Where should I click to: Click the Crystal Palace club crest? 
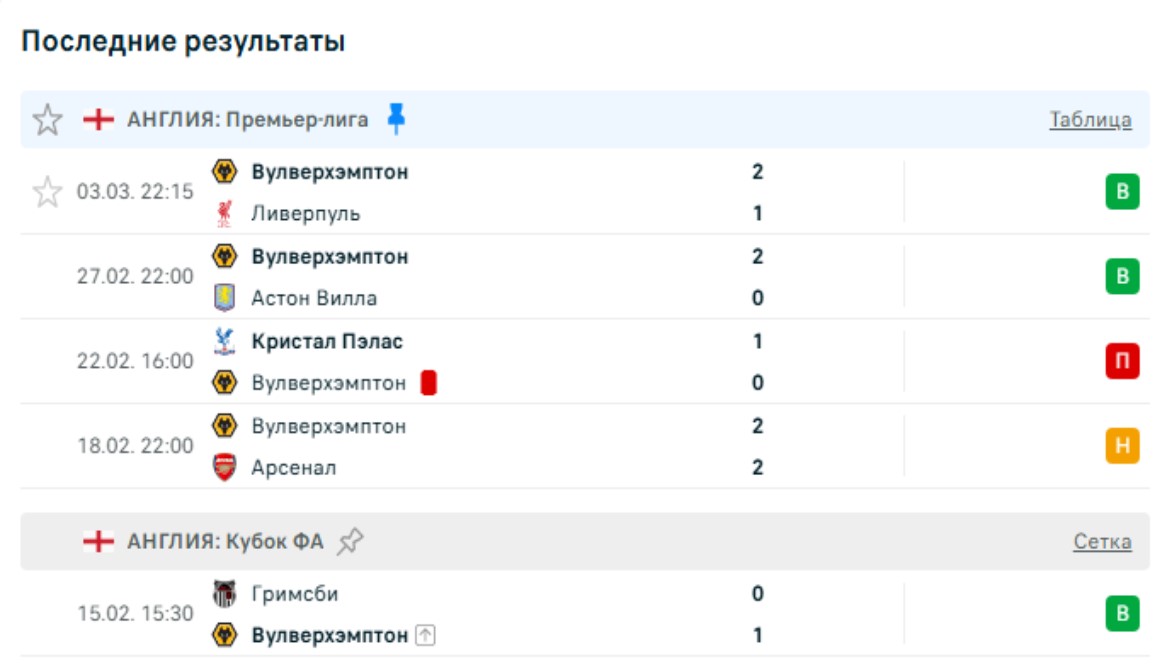click(225, 342)
